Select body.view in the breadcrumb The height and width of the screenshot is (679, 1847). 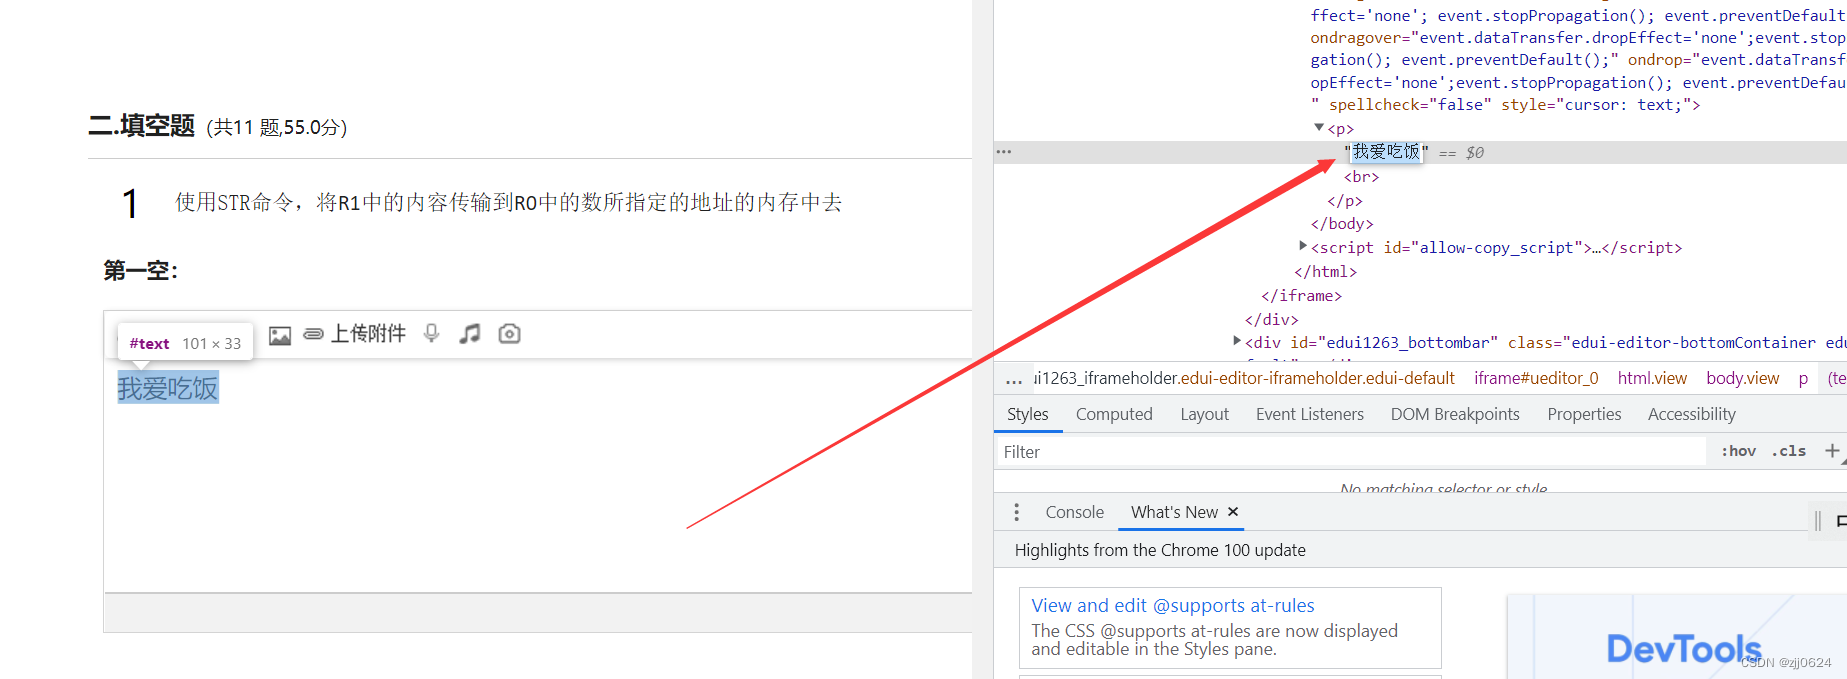[x=1742, y=378]
